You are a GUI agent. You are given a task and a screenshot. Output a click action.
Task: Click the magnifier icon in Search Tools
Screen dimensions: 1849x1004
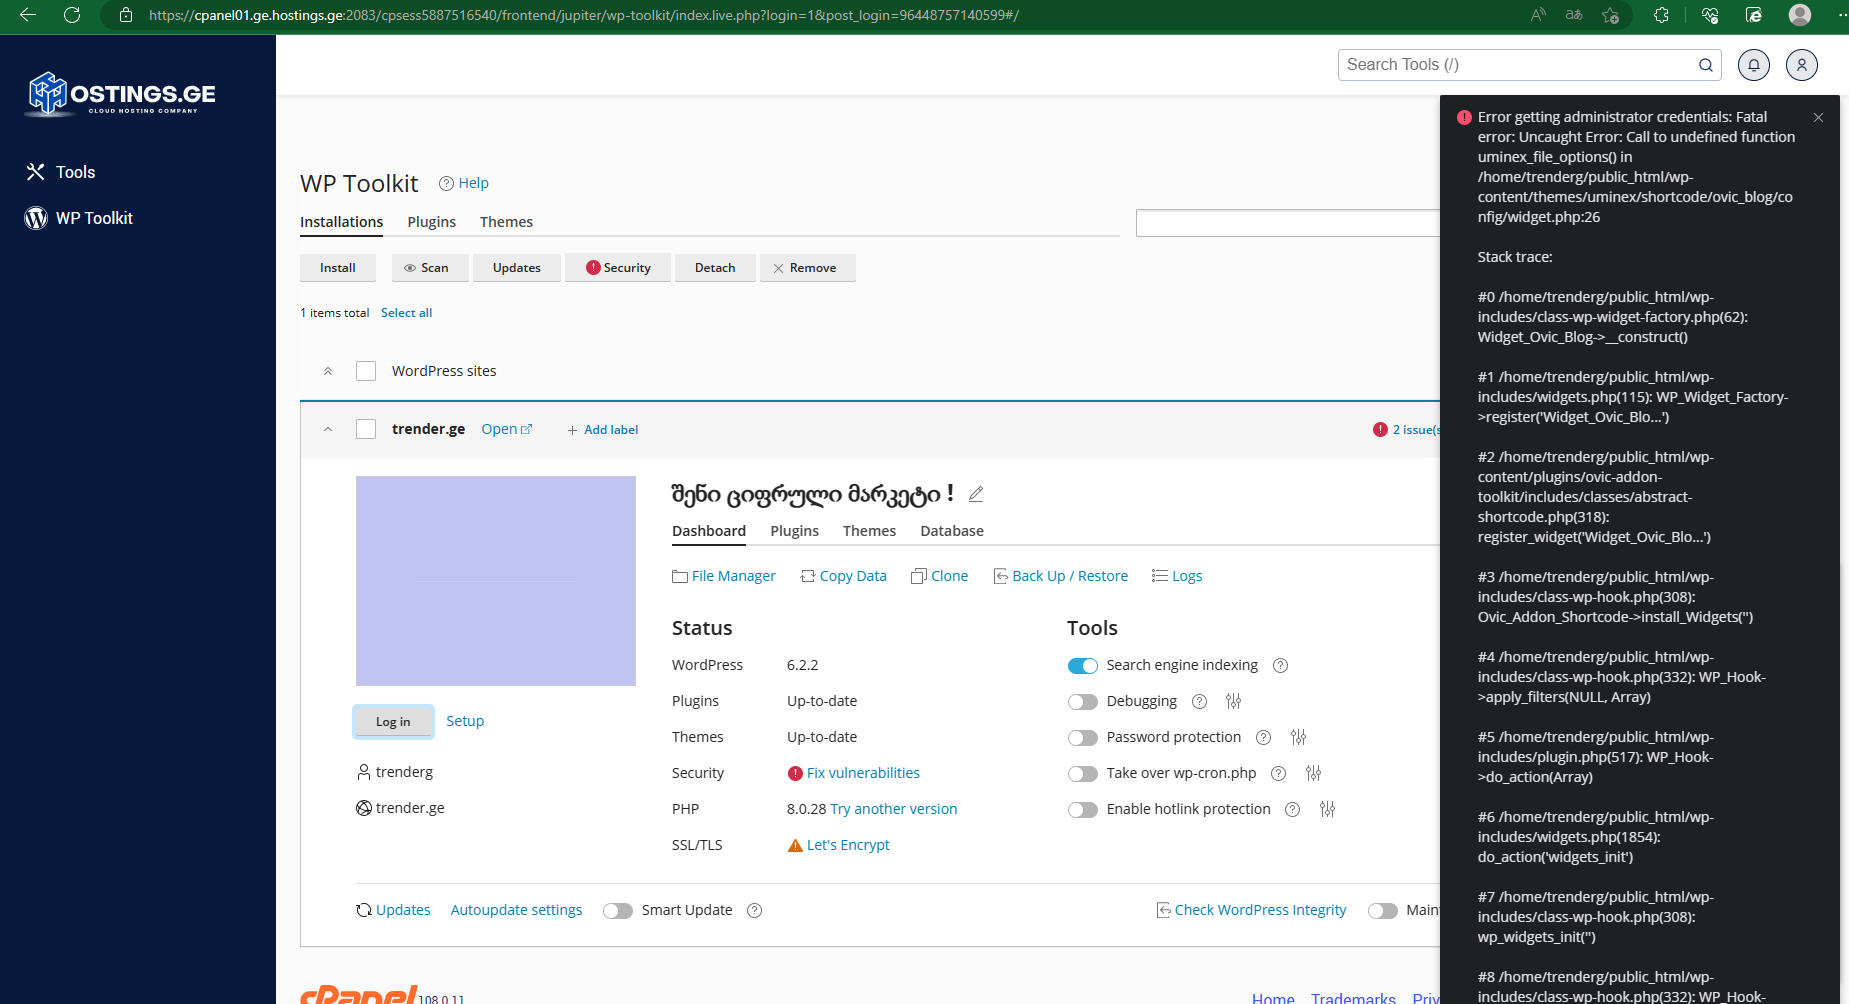pyautogui.click(x=1706, y=65)
